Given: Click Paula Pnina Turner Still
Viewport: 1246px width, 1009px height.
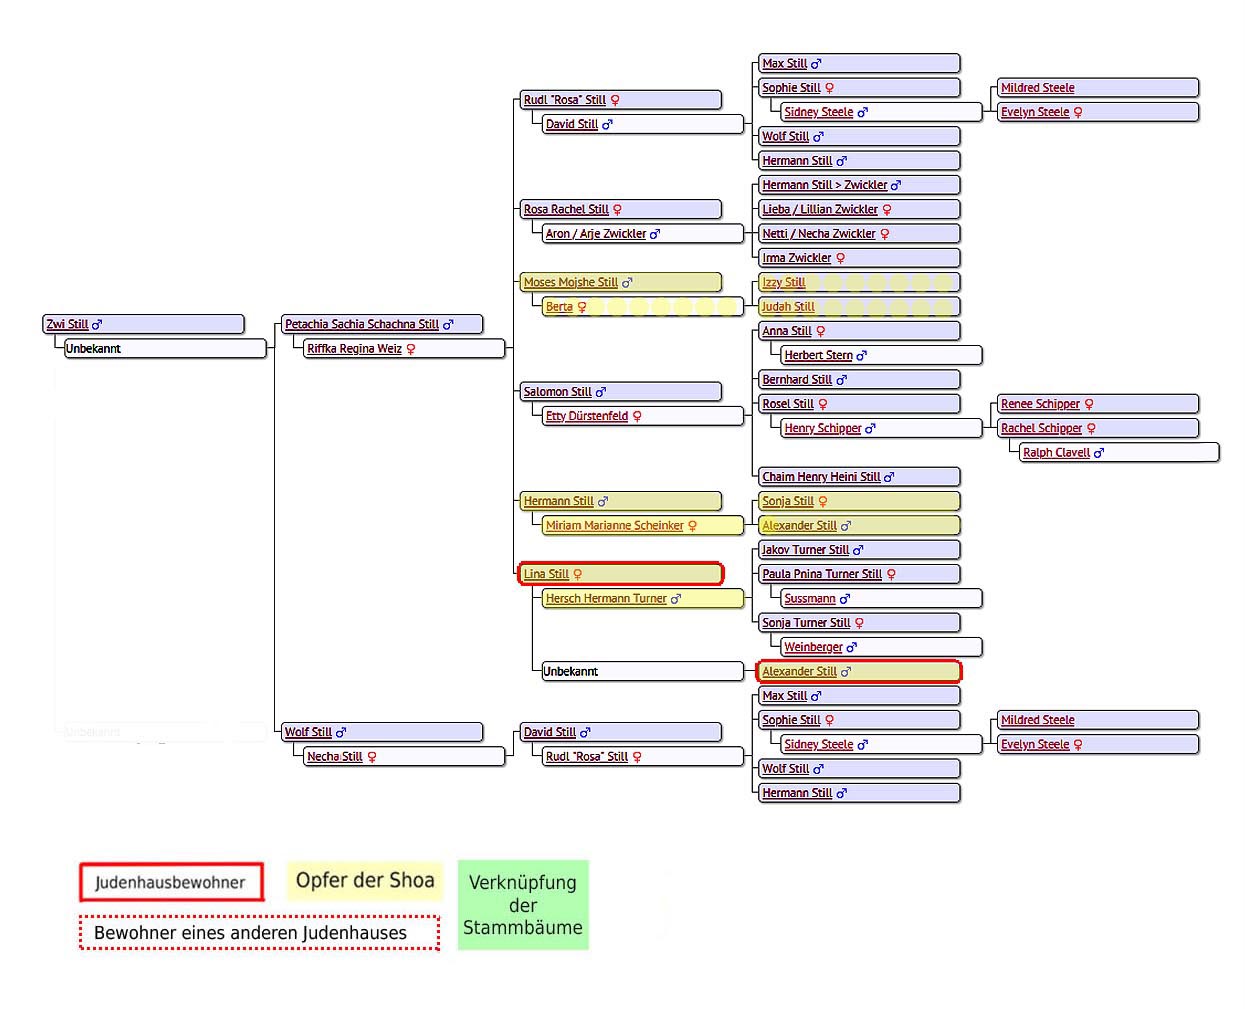Looking at the screenshot, I should pyautogui.click(x=822, y=574).
